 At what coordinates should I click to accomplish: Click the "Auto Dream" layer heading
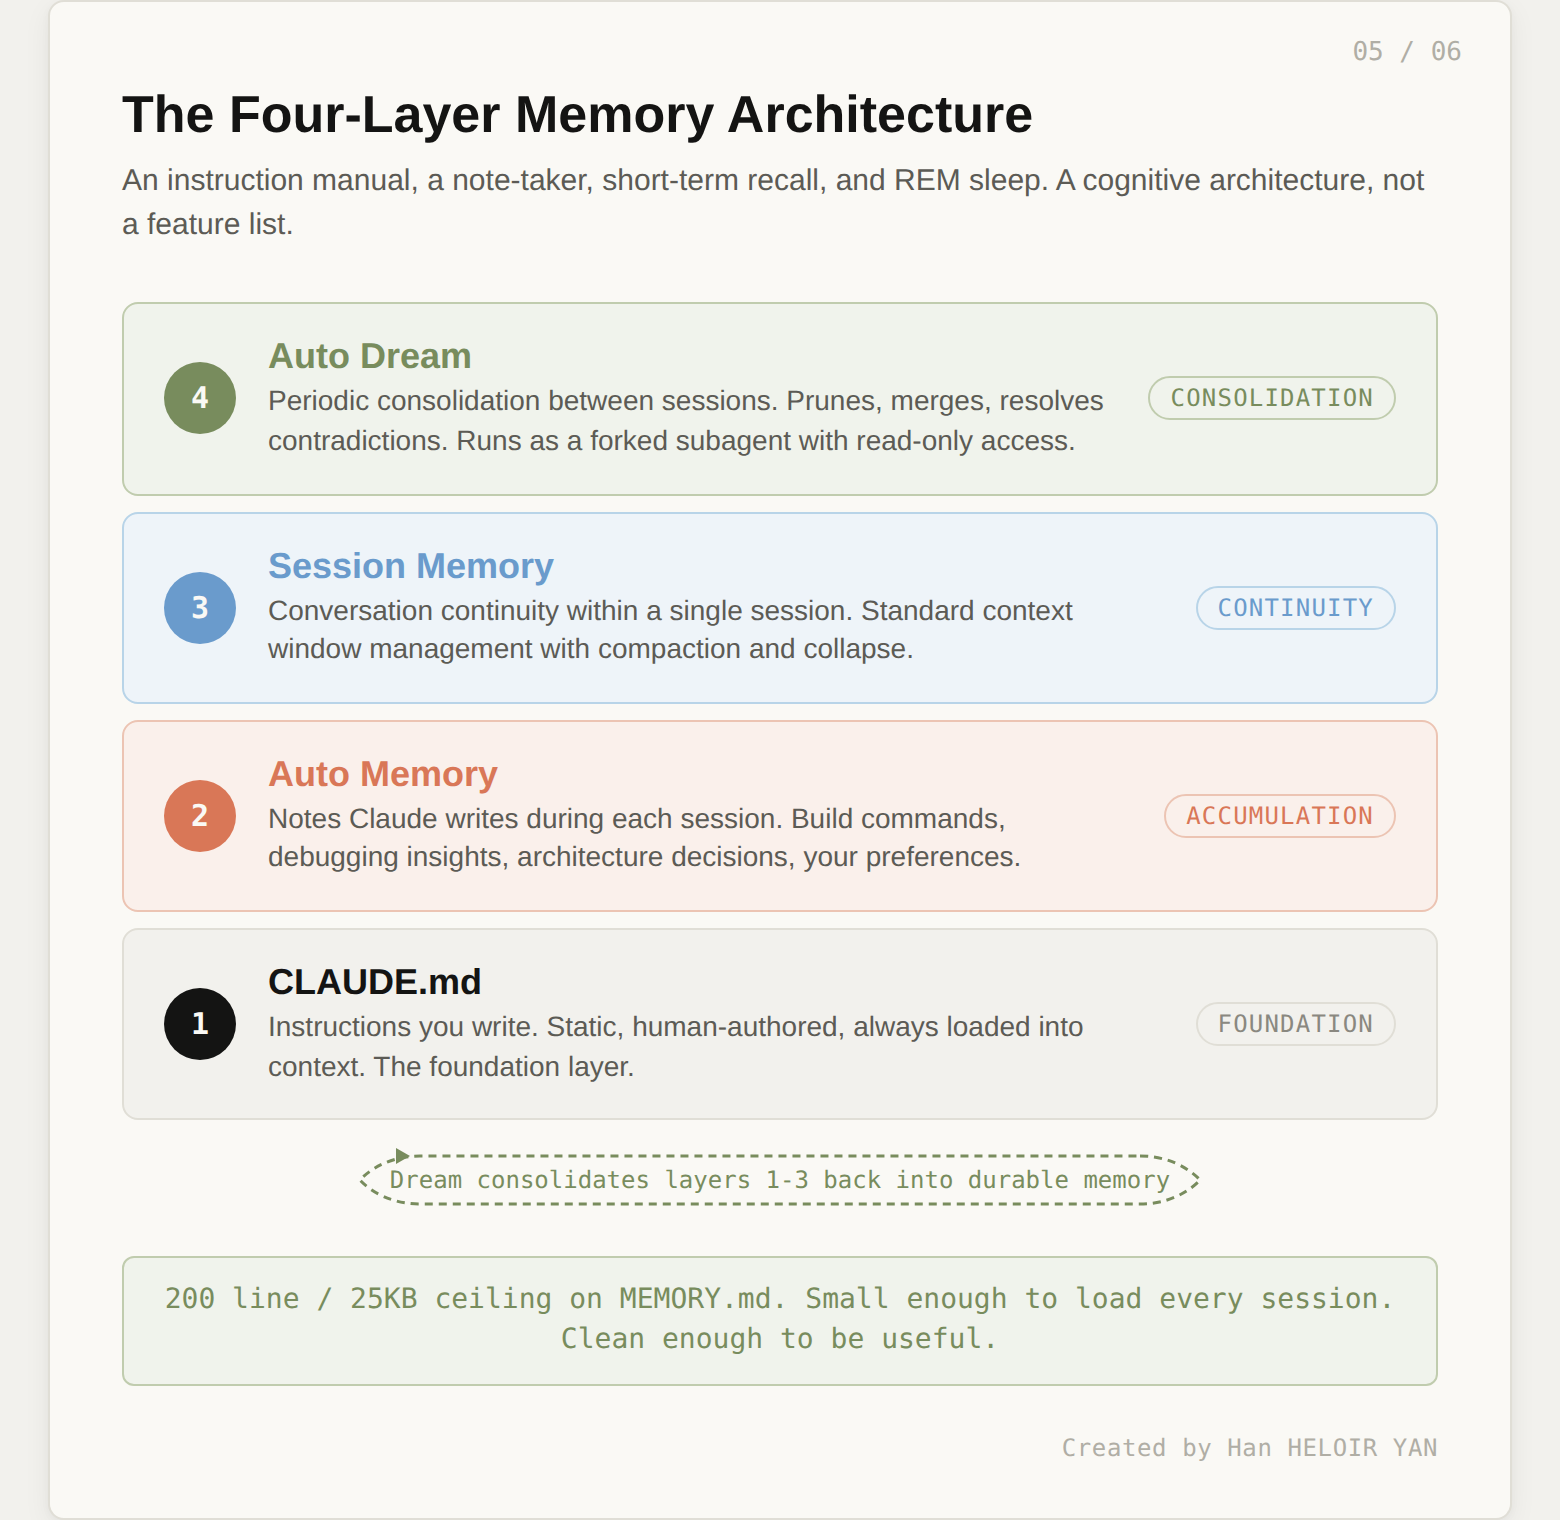370,356
